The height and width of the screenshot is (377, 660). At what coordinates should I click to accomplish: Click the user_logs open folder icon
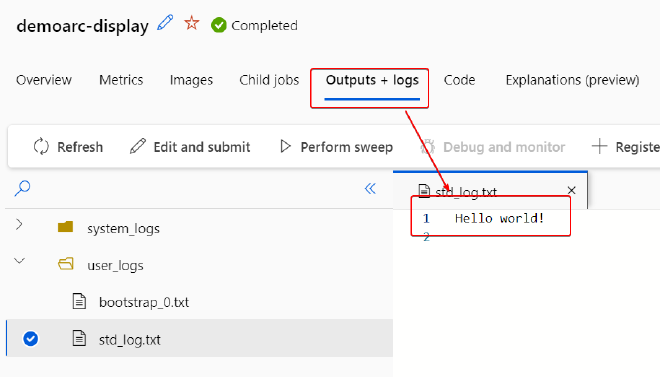[x=66, y=264]
